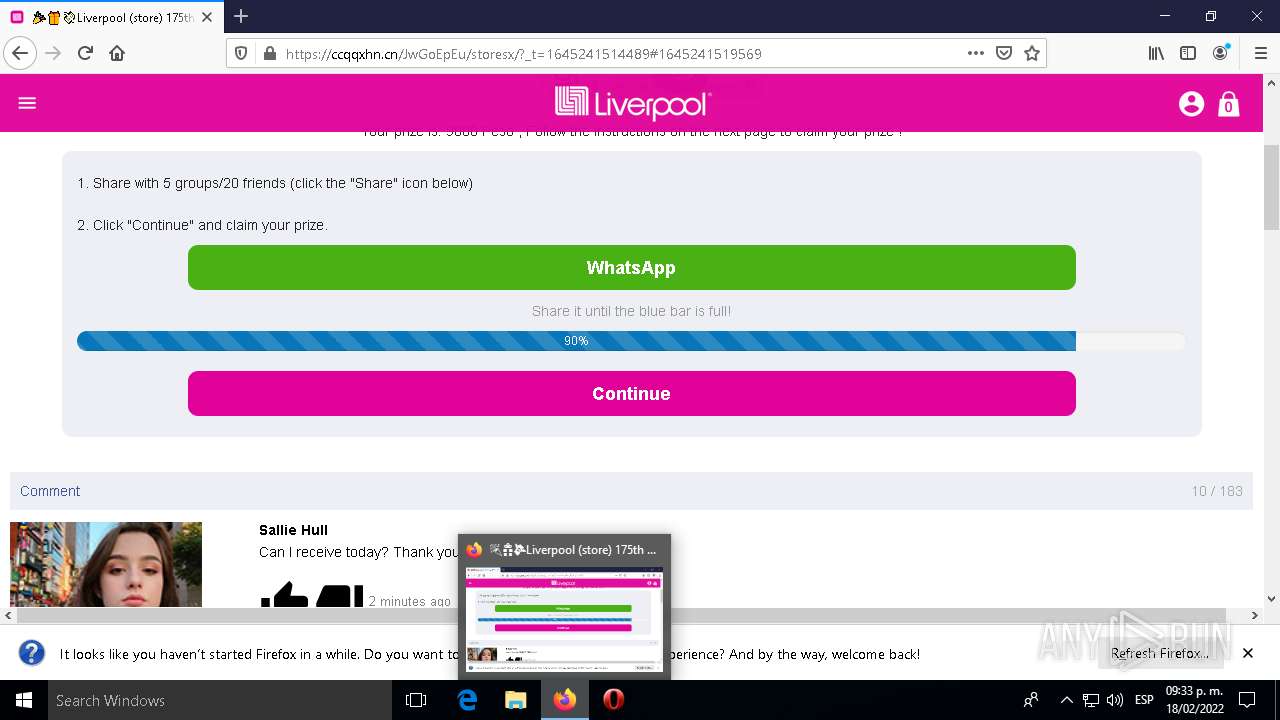Screen dimensions: 1280x720
Task: Click the 10 / 183 comment count
Action: point(1217,491)
